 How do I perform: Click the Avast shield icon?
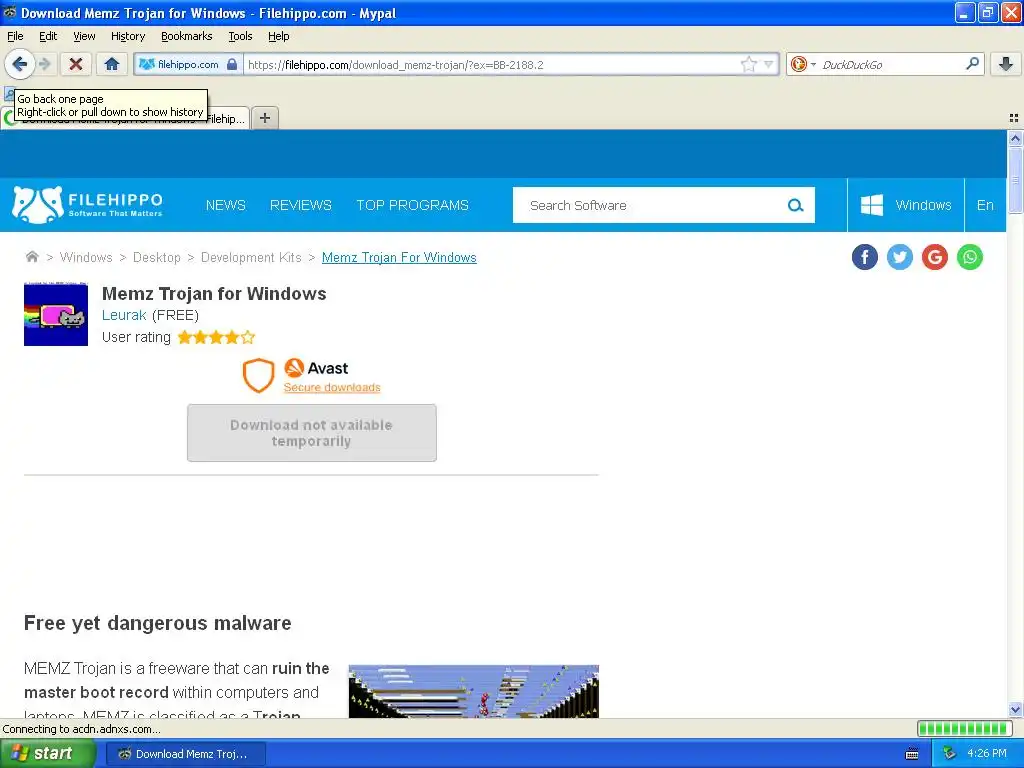pyautogui.click(x=259, y=376)
